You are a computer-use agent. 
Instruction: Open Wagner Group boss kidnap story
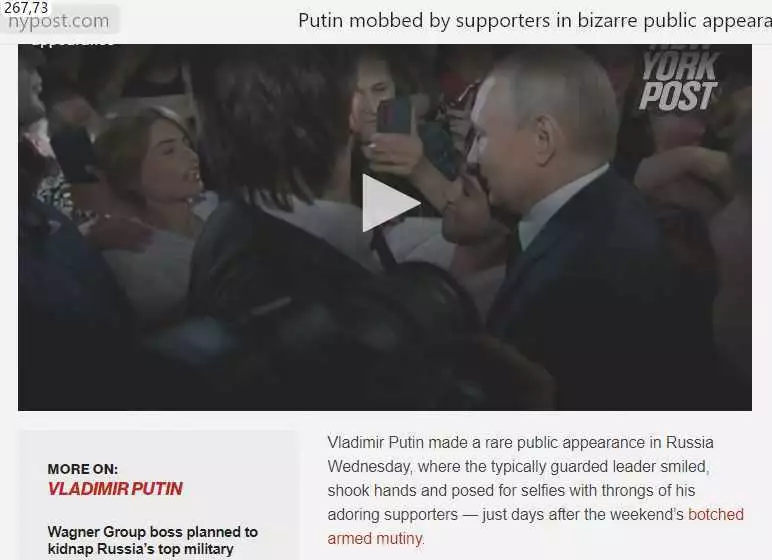[x=153, y=540]
